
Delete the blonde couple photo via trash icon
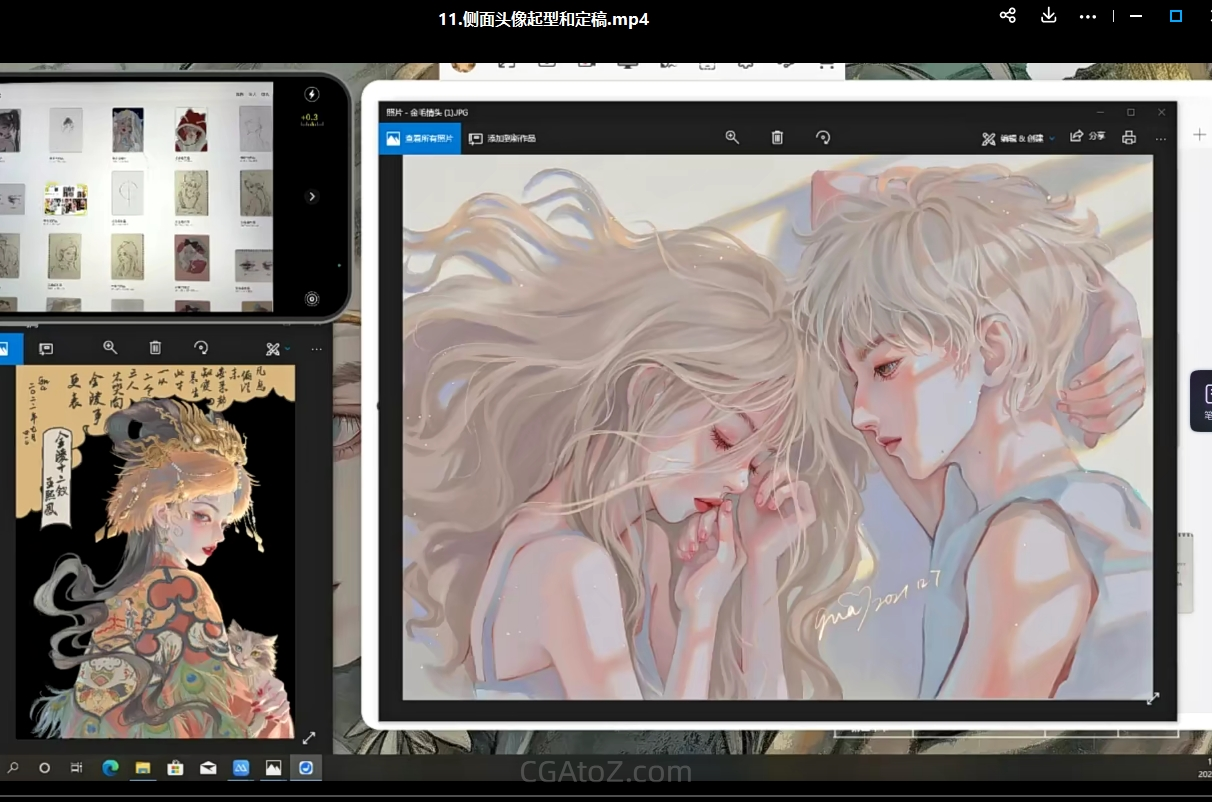tap(777, 138)
